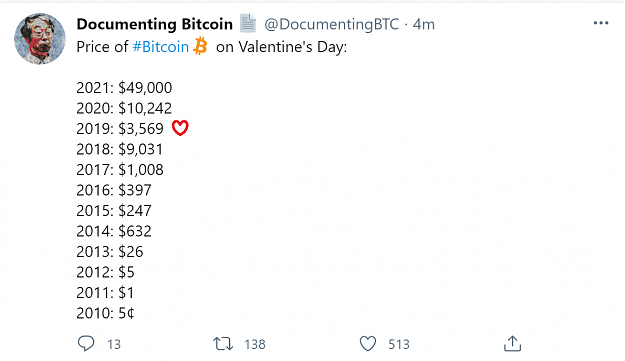Like the tweet with the heart icon
The height and width of the screenshot is (361, 625).
tap(368, 343)
